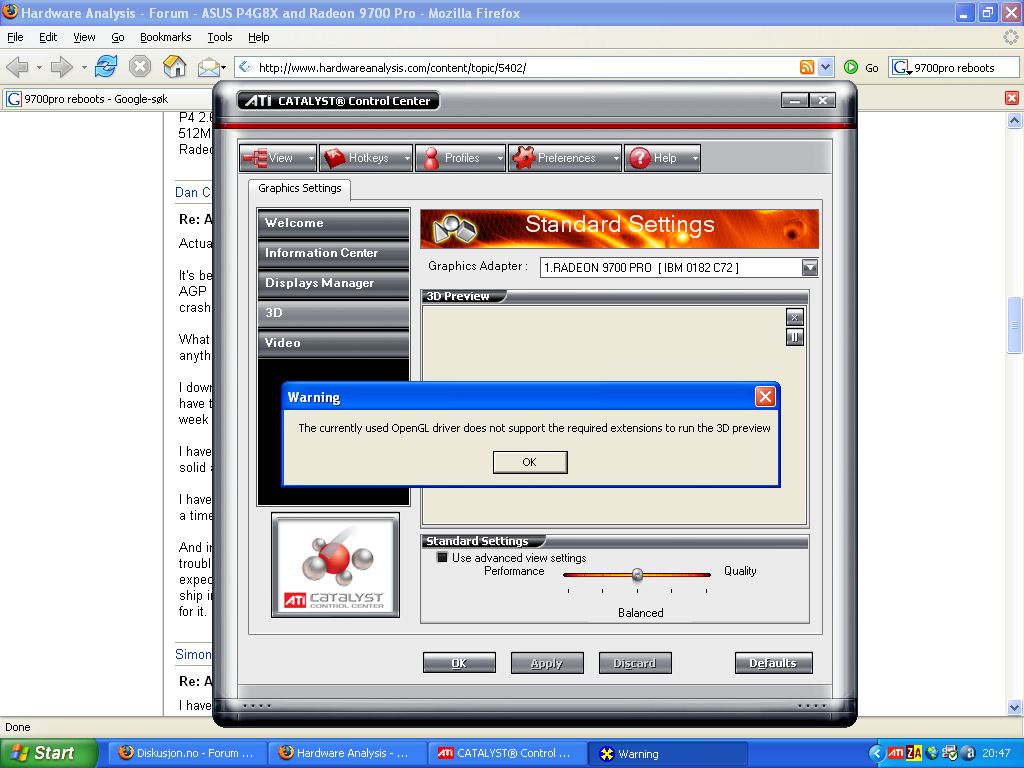Viewport: 1024px width, 768px height.
Task: Click the green Go button icon
Action: [x=851, y=67]
